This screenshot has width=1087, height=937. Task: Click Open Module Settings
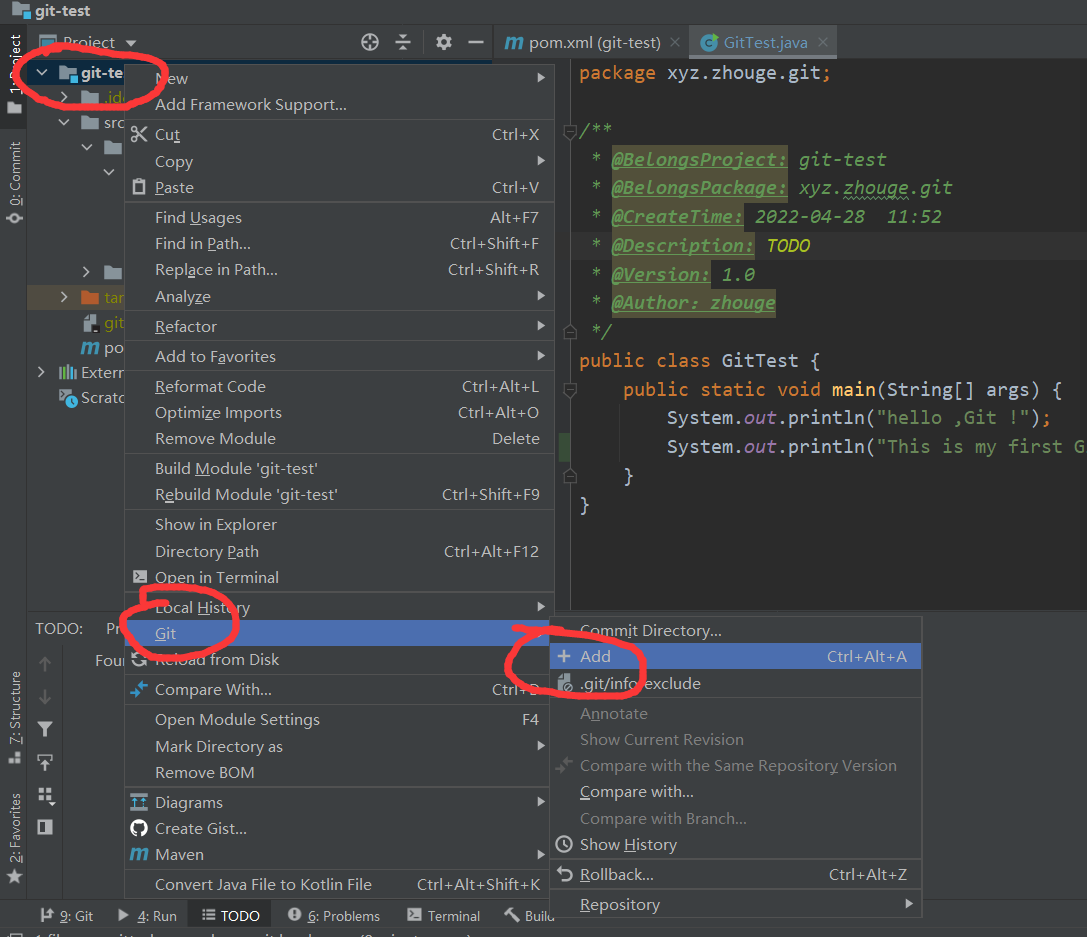point(339,720)
